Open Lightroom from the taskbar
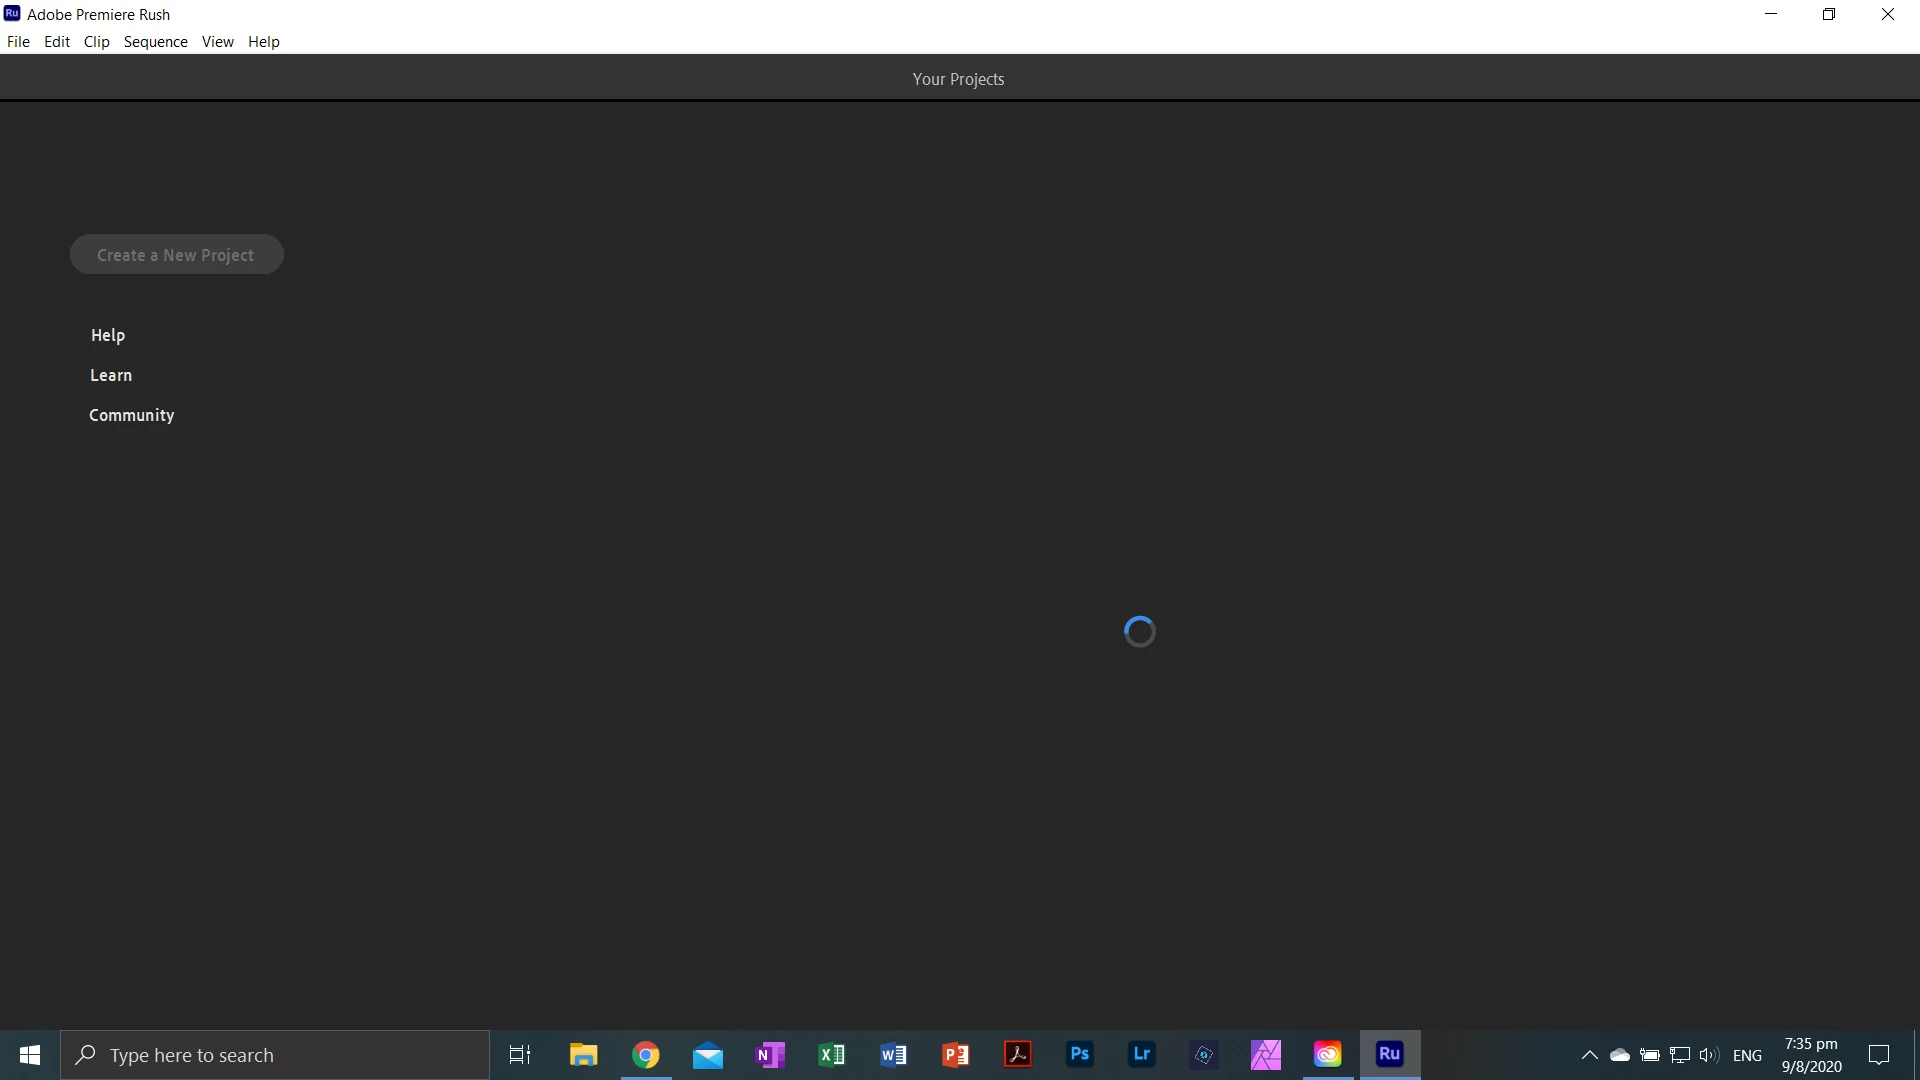This screenshot has width=1920, height=1080. (x=1141, y=1054)
